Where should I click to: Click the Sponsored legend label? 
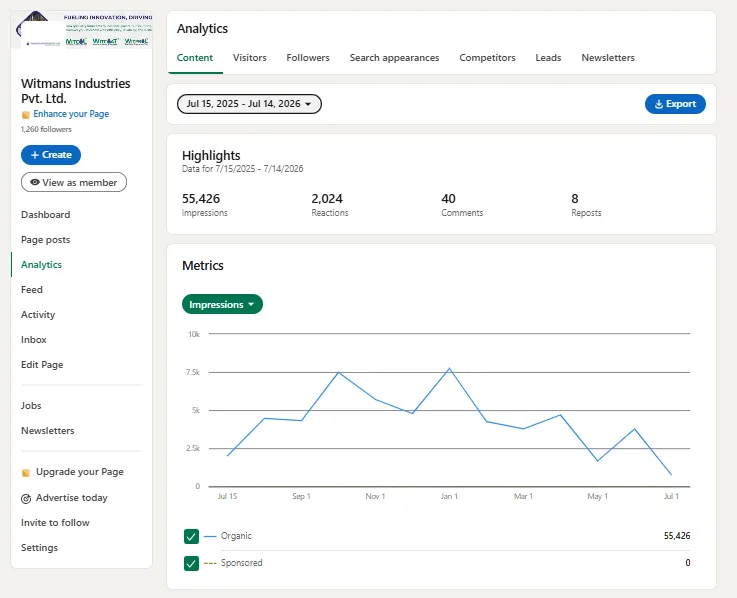(242, 563)
